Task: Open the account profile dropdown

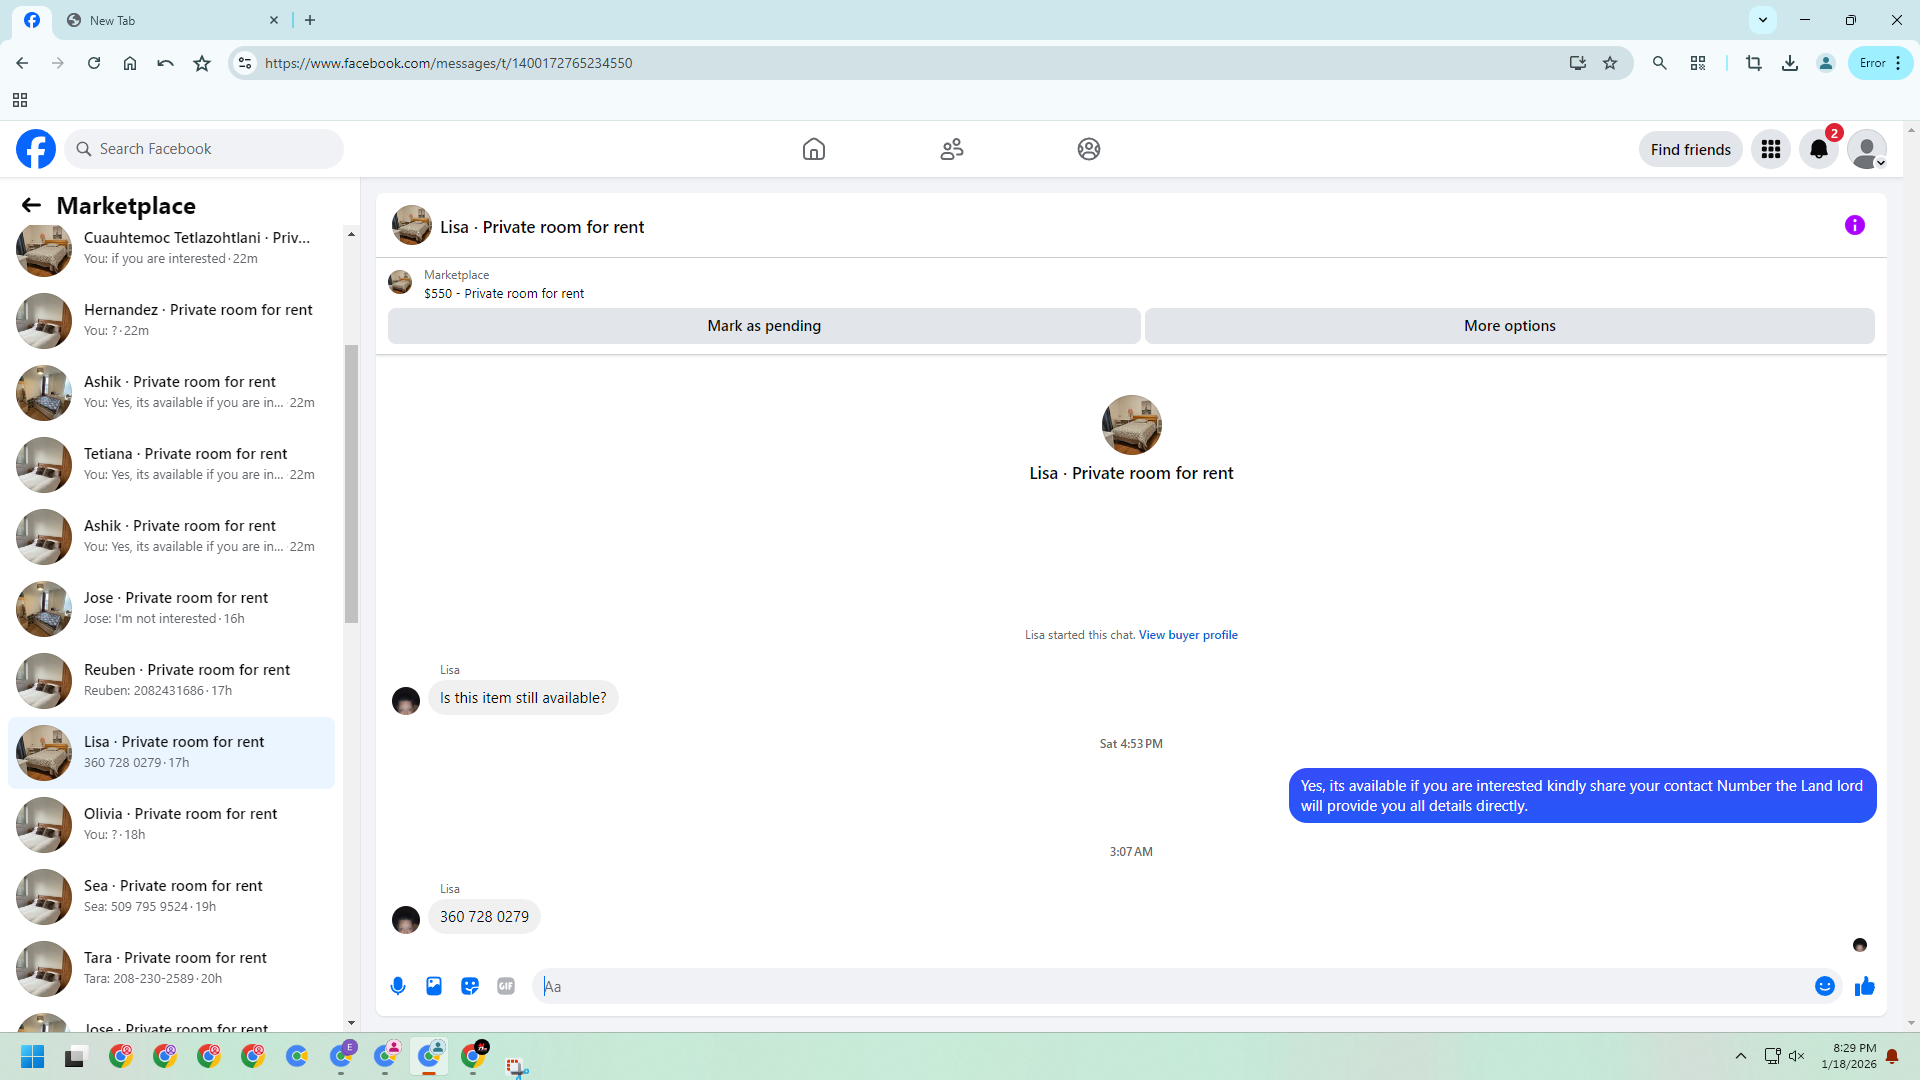Action: pyautogui.click(x=1867, y=149)
